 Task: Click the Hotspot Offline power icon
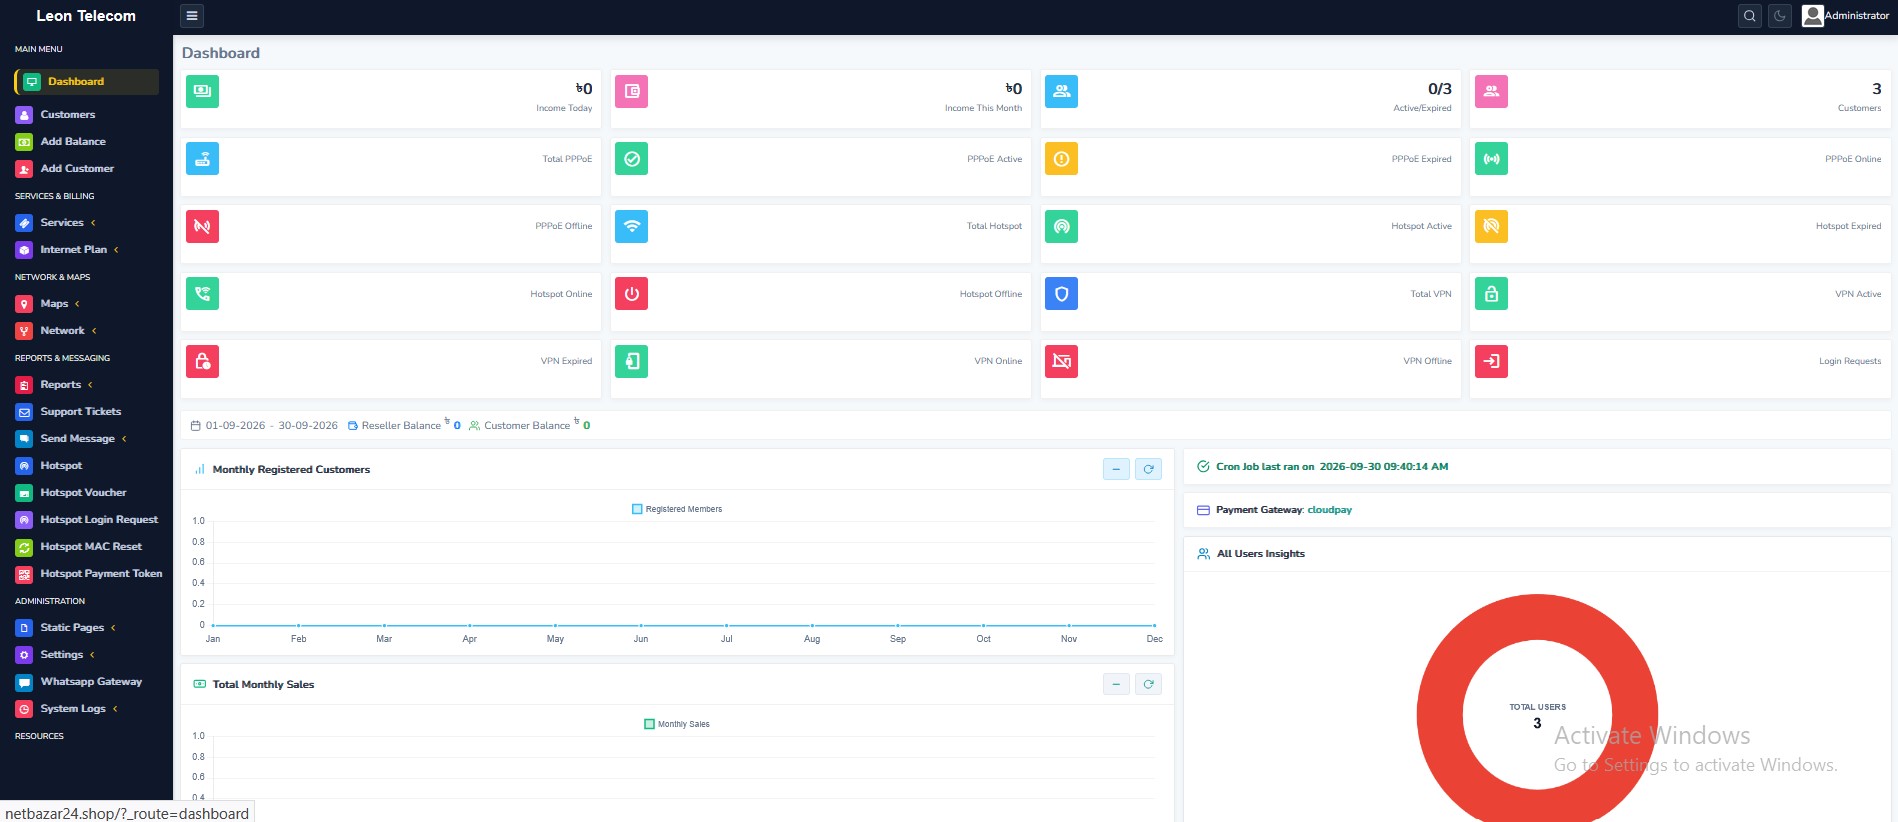pyautogui.click(x=631, y=294)
